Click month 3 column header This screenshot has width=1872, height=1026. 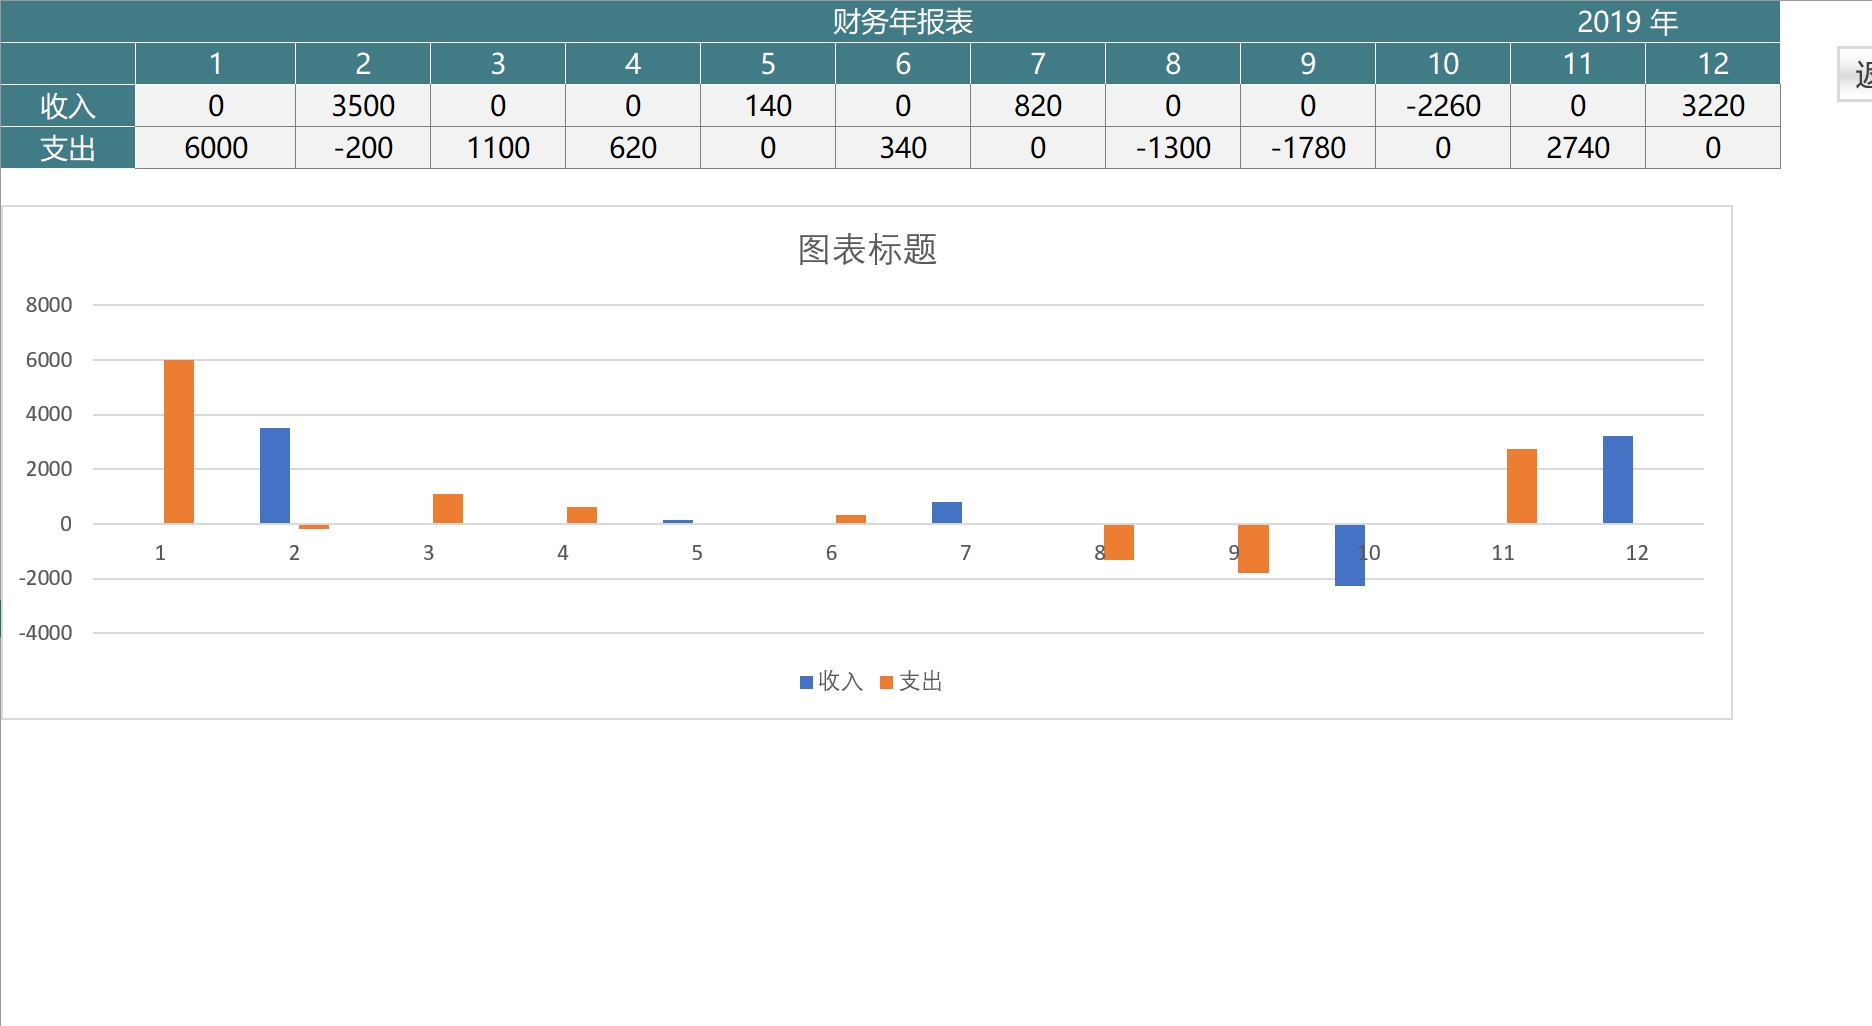(x=498, y=63)
